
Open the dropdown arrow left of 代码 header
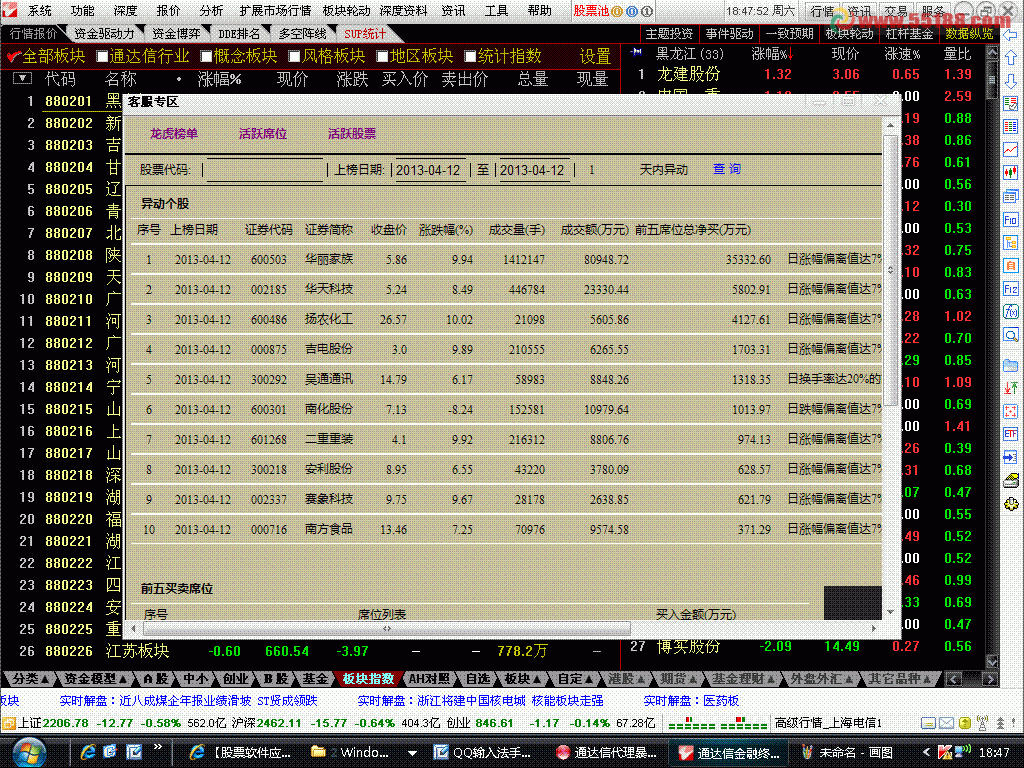(22, 78)
